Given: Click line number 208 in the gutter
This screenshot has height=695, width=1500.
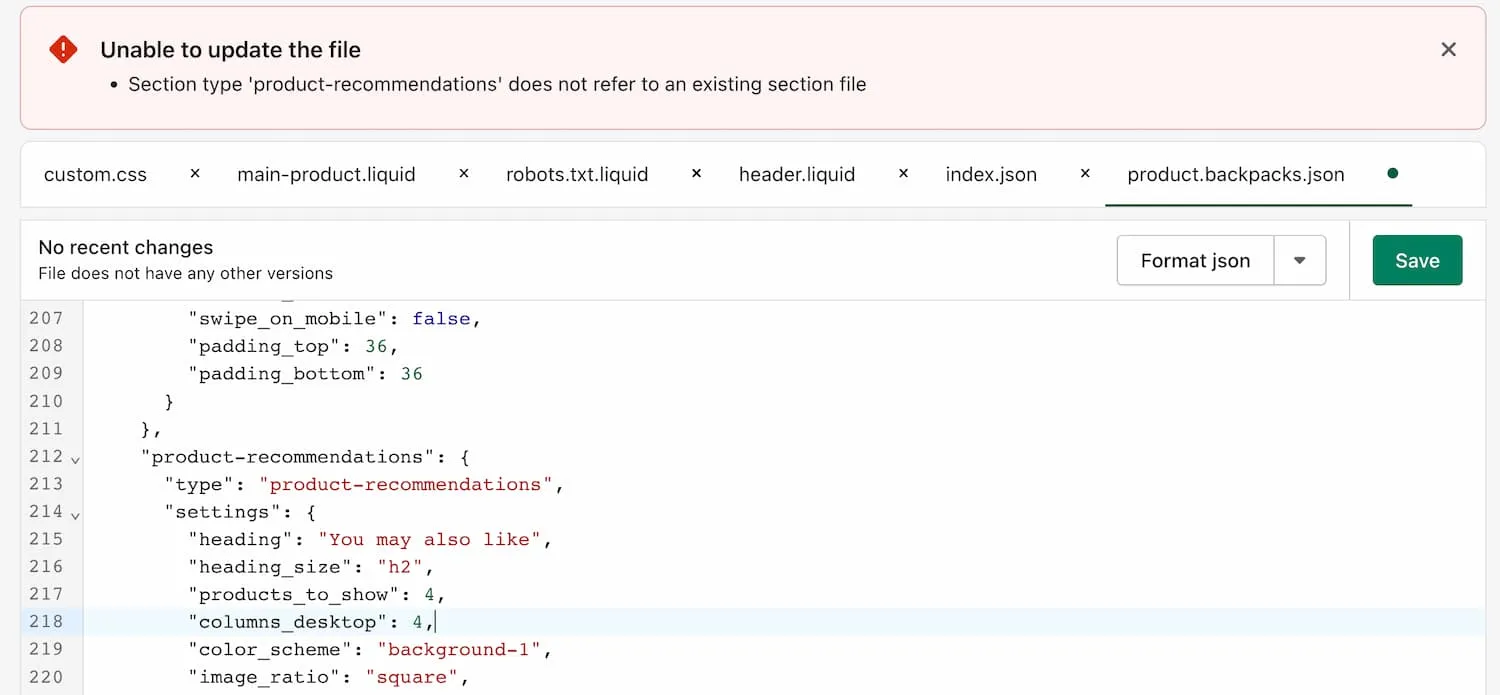Looking at the screenshot, I should 46,346.
